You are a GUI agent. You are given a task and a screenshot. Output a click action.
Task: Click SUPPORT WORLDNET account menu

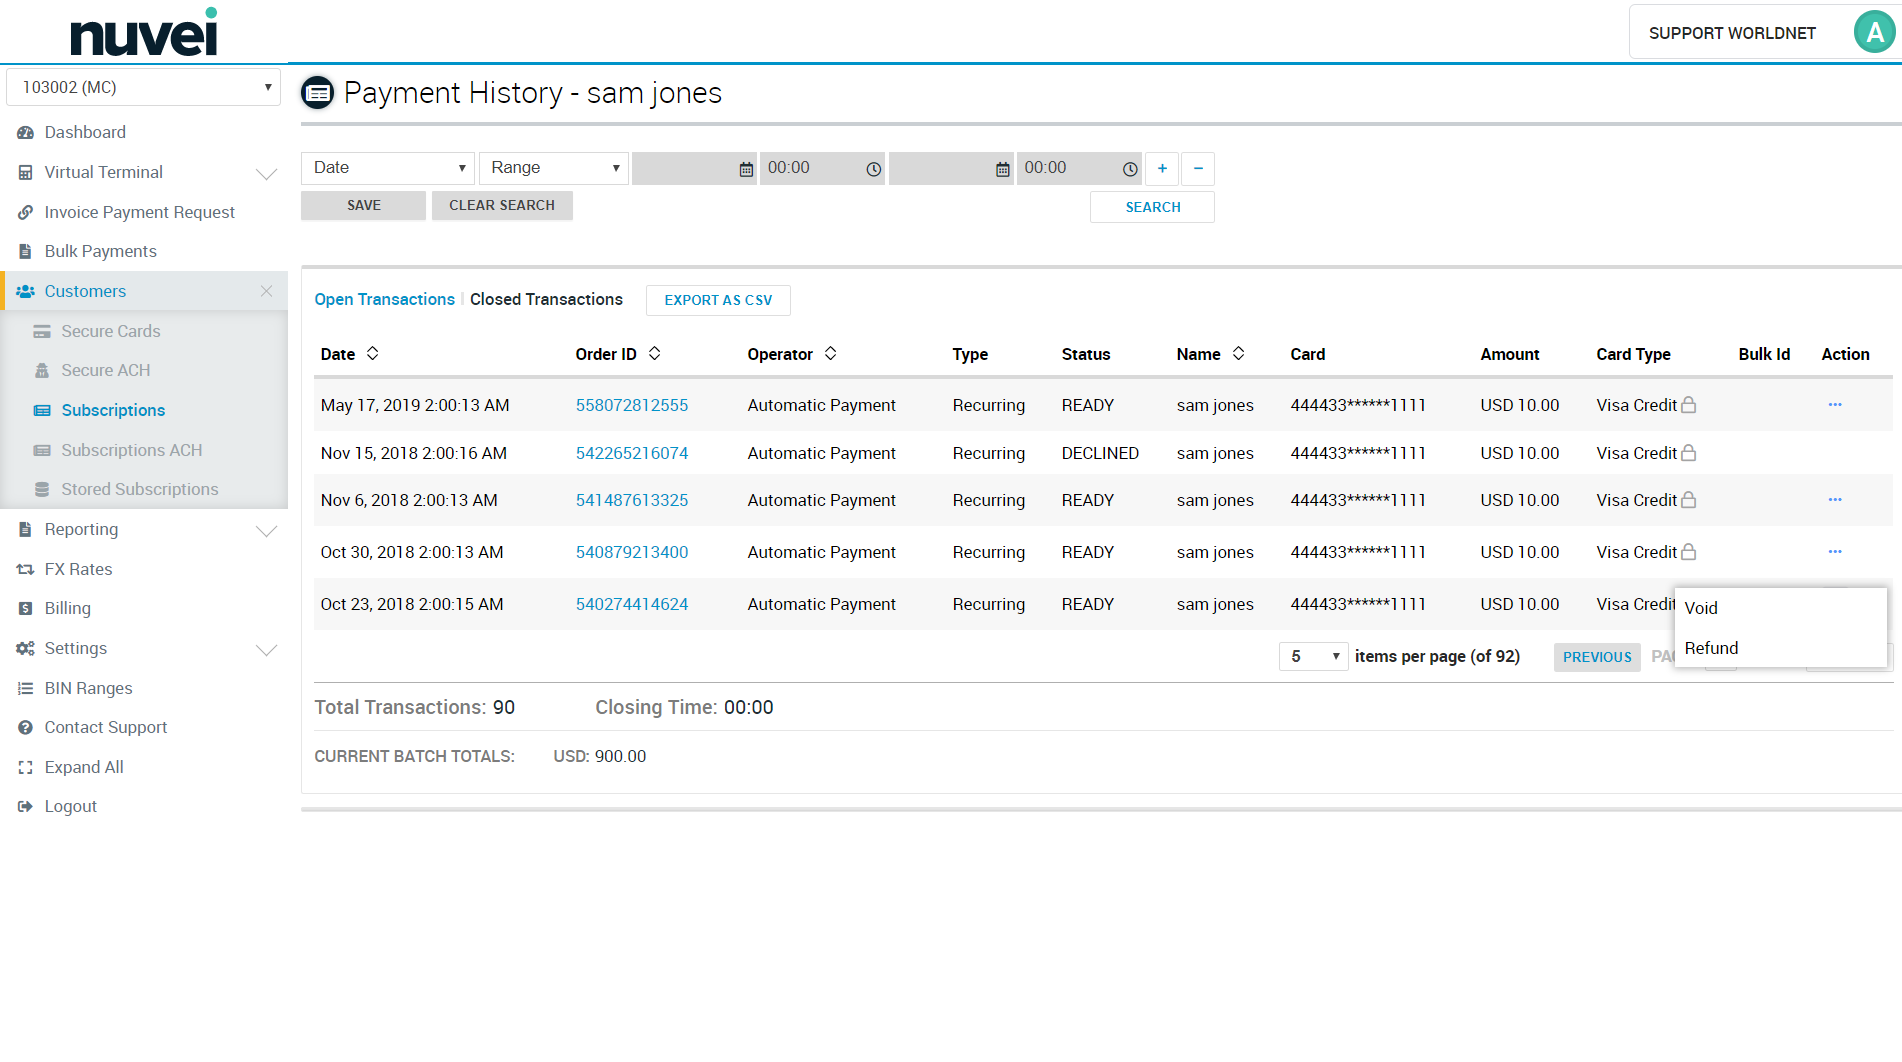[1731, 33]
